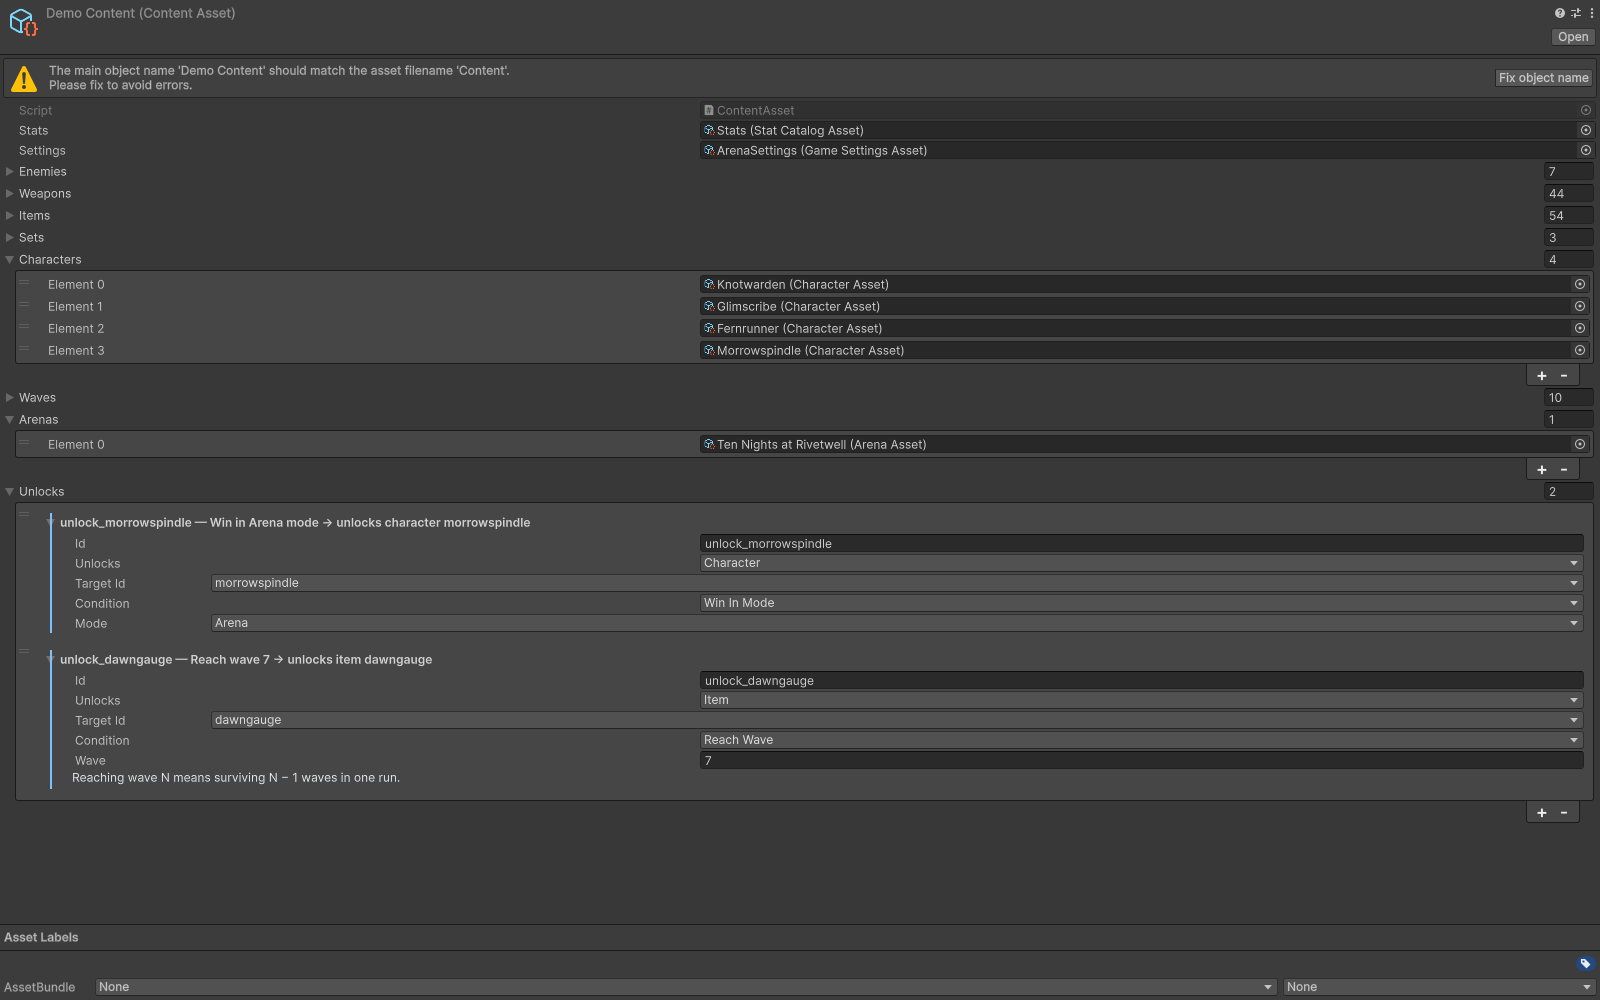Click the blue asset label tag icon
The width and height of the screenshot is (1600, 1000).
point(1585,964)
